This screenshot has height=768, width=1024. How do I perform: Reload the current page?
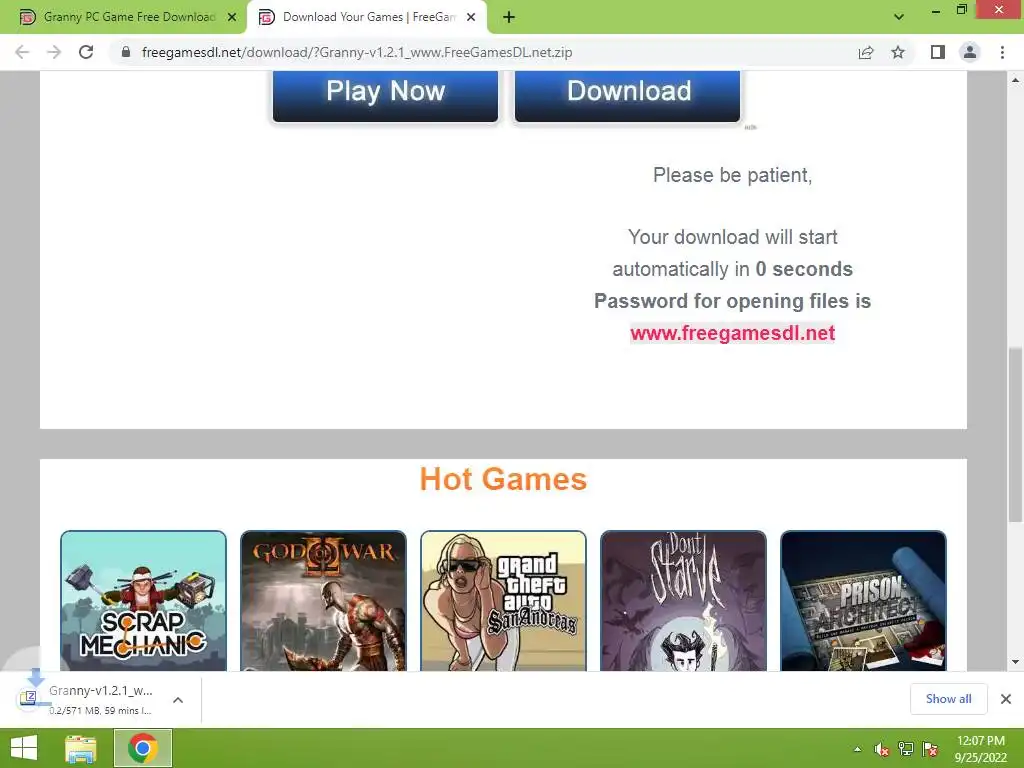click(86, 52)
